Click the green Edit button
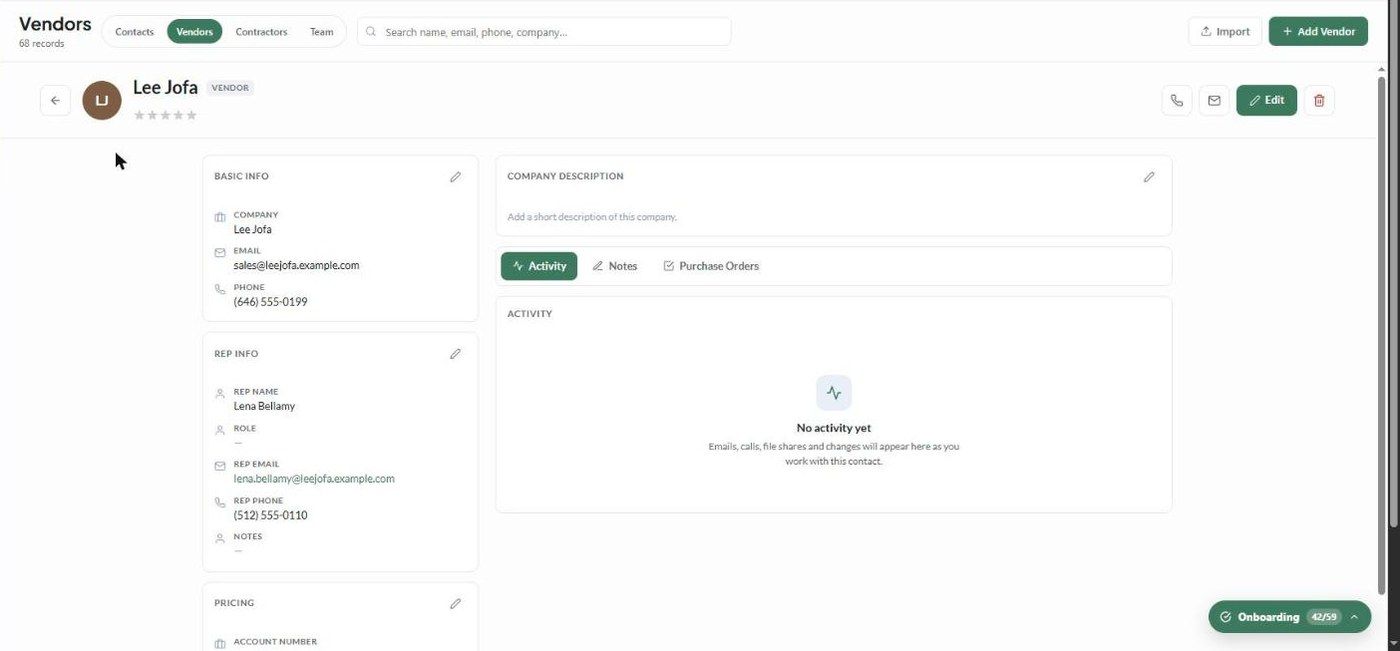This screenshot has width=1400, height=651. 1266,100
